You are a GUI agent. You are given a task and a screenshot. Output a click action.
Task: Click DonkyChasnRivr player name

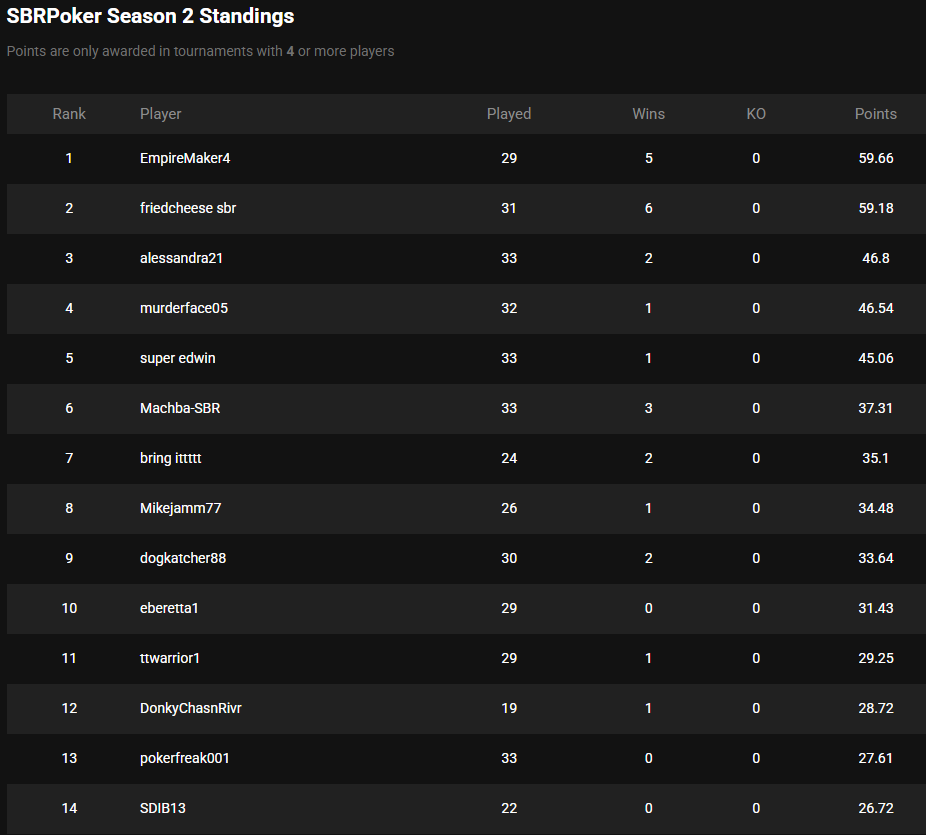(191, 708)
